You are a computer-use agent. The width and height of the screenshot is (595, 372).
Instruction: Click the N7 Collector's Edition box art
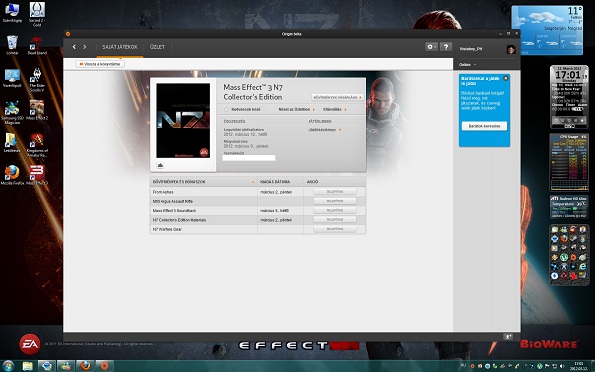pyautogui.click(x=183, y=121)
